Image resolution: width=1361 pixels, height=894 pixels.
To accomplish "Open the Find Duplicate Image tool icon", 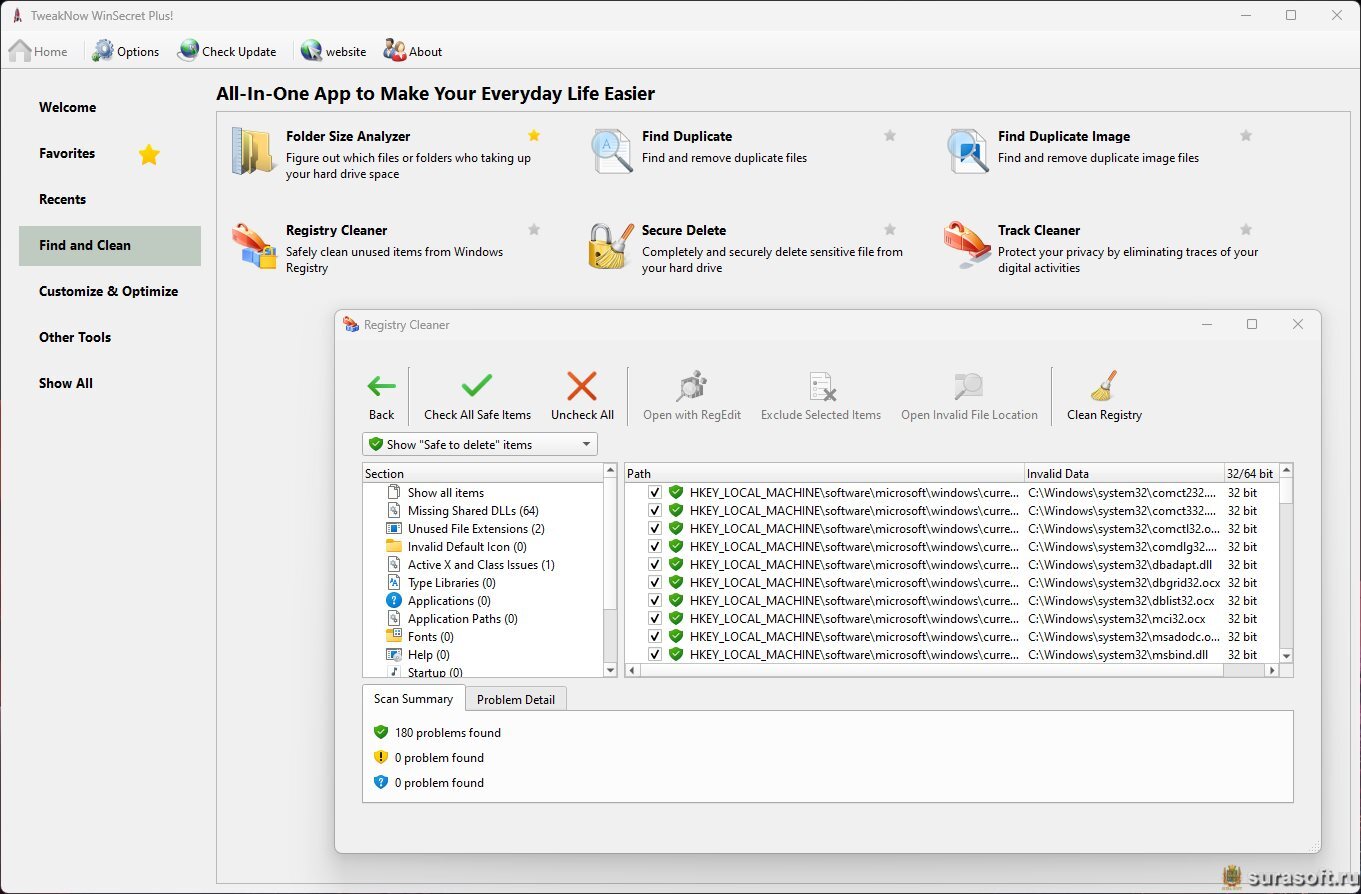I will point(967,152).
